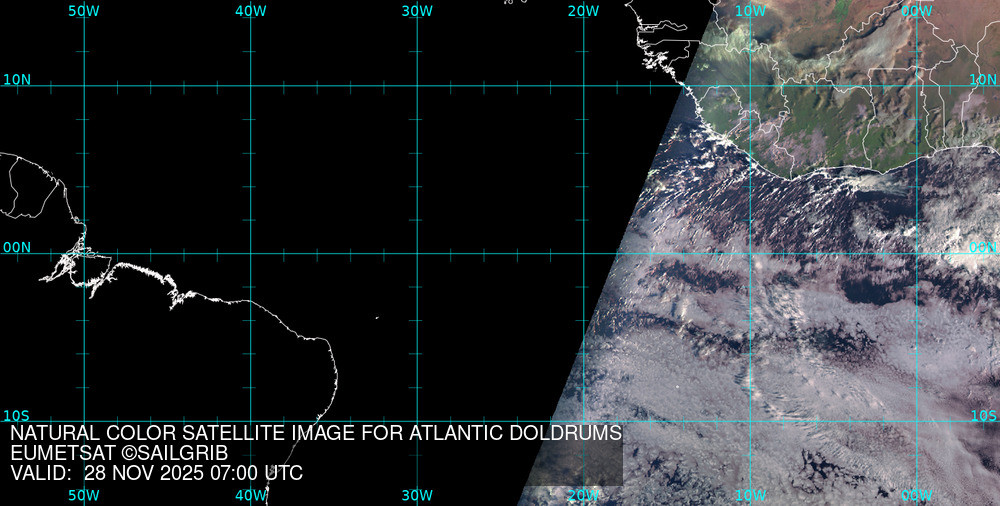Click the 40W longitude label at top
This screenshot has width=1000, height=506.
click(250, 10)
